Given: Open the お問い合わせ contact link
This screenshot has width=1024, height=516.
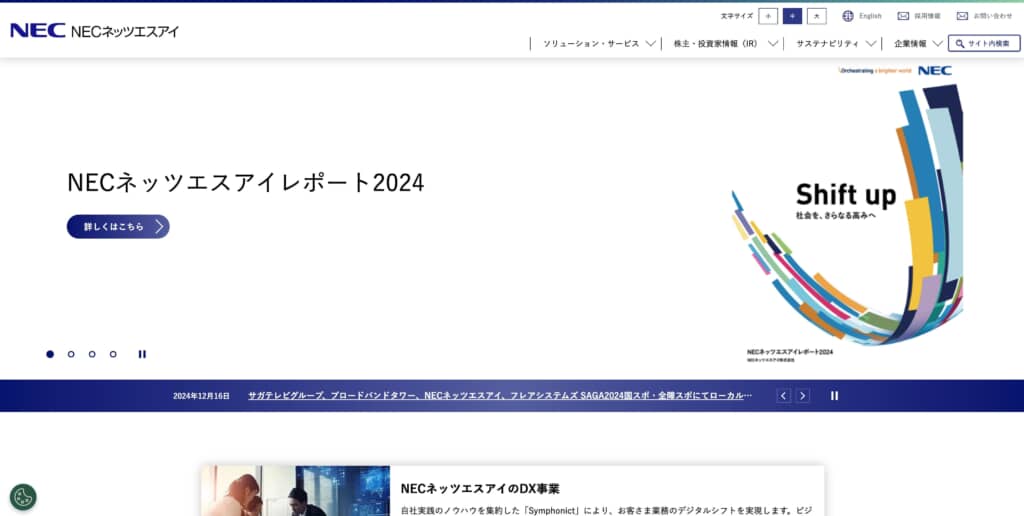Looking at the screenshot, I should (993, 16).
